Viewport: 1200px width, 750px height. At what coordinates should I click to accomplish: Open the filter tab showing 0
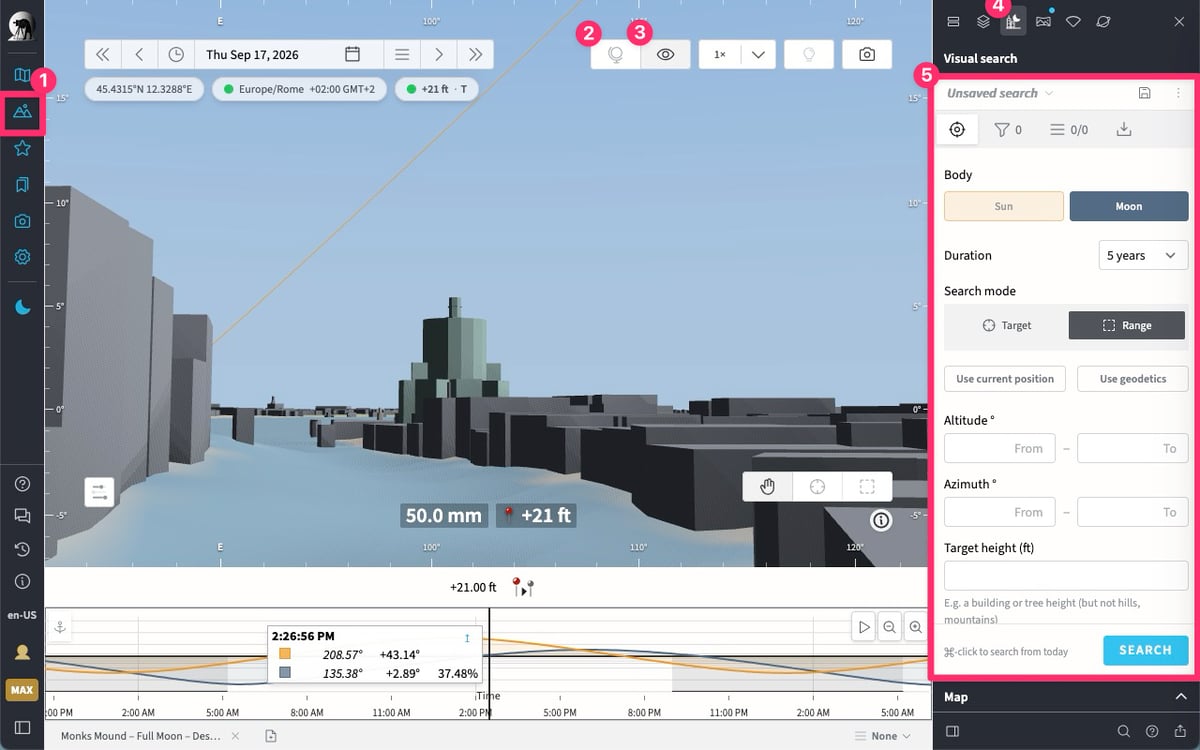1008,129
